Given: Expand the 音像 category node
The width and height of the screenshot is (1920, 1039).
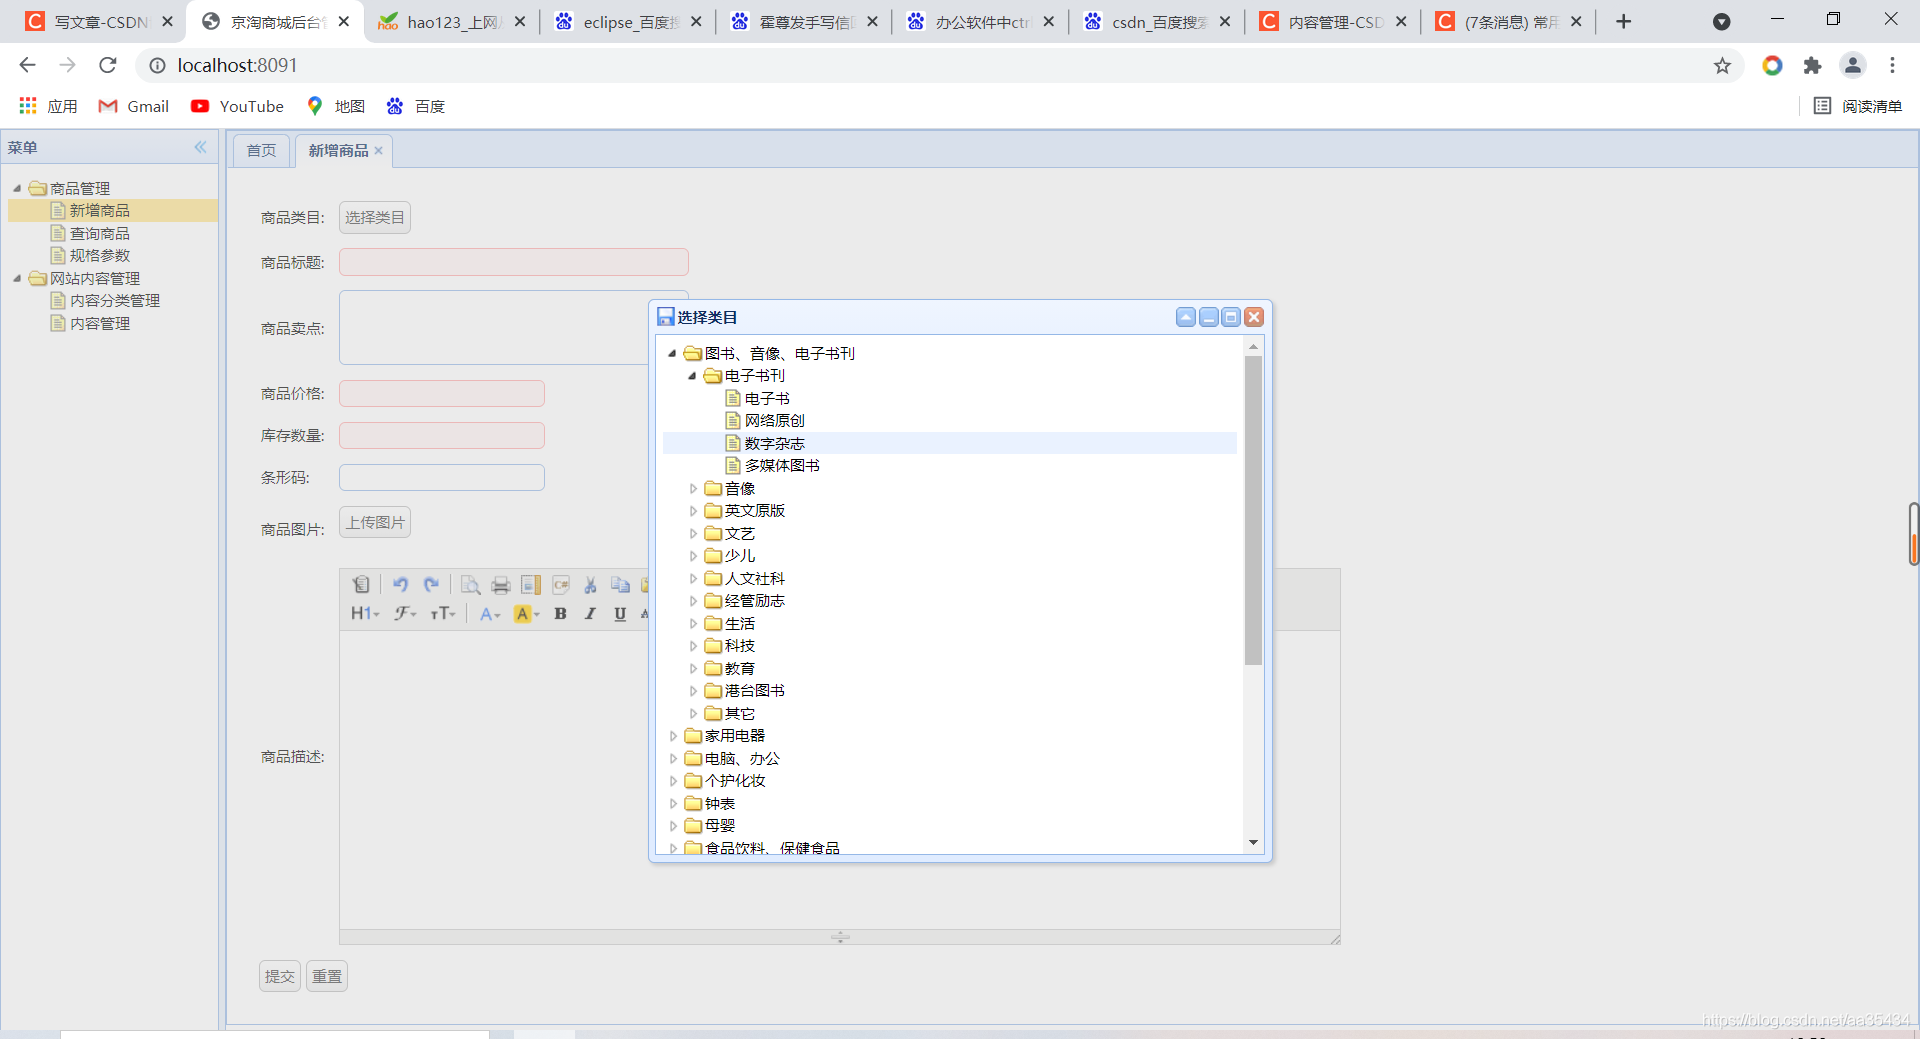Looking at the screenshot, I should (693, 489).
